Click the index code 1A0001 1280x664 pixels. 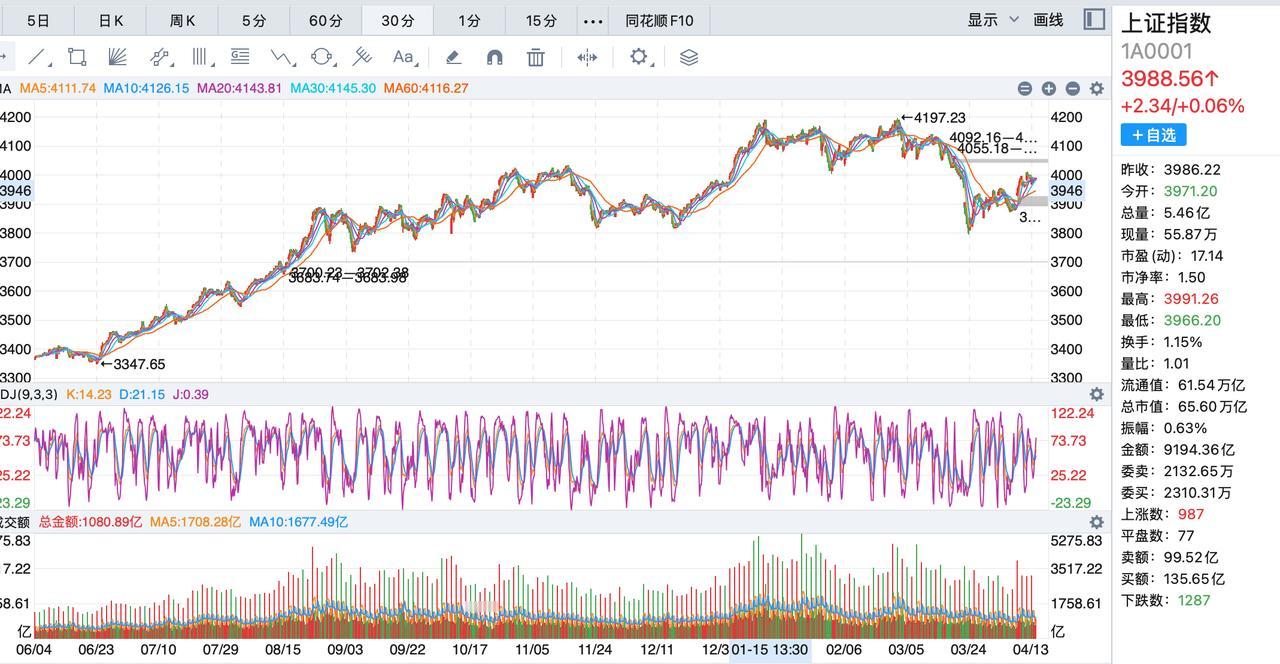click(1157, 51)
